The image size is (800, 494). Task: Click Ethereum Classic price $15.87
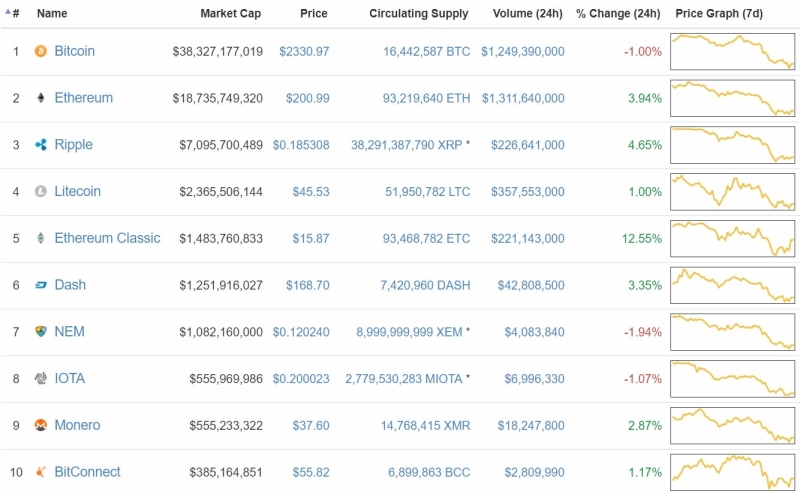(311, 238)
